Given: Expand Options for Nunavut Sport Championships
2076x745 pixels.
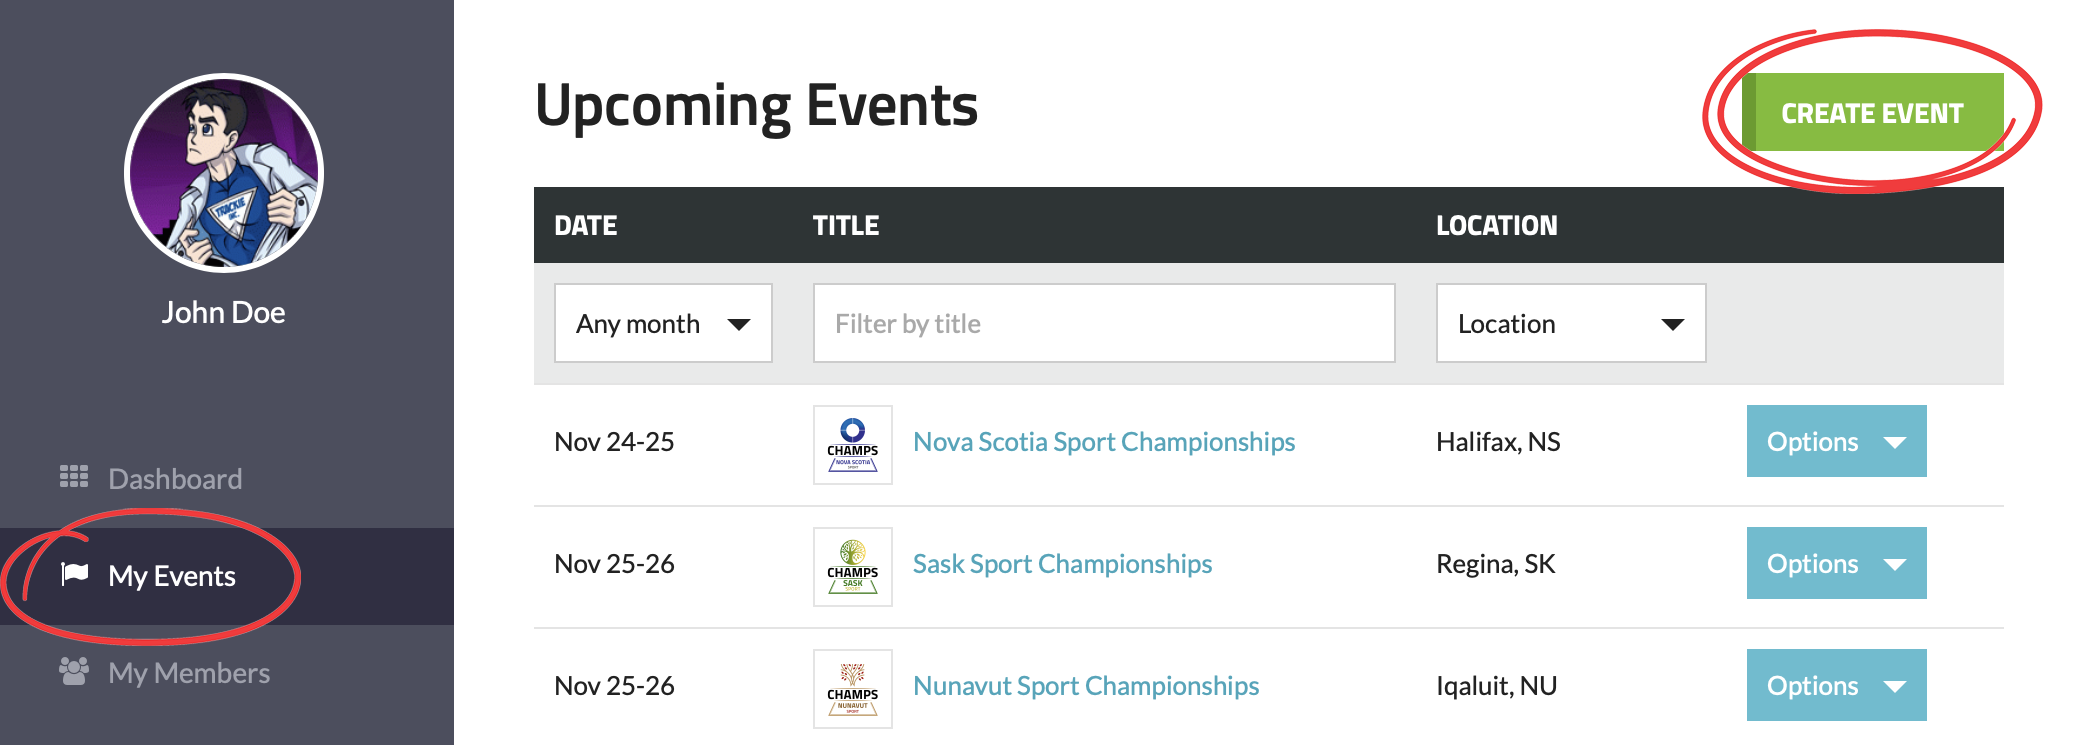Looking at the screenshot, I should [1836, 686].
